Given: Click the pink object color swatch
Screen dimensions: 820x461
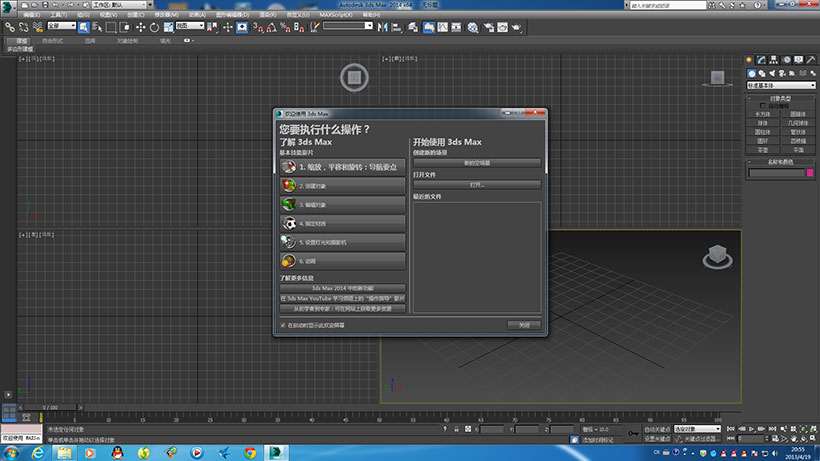Looking at the screenshot, I should [x=810, y=172].
